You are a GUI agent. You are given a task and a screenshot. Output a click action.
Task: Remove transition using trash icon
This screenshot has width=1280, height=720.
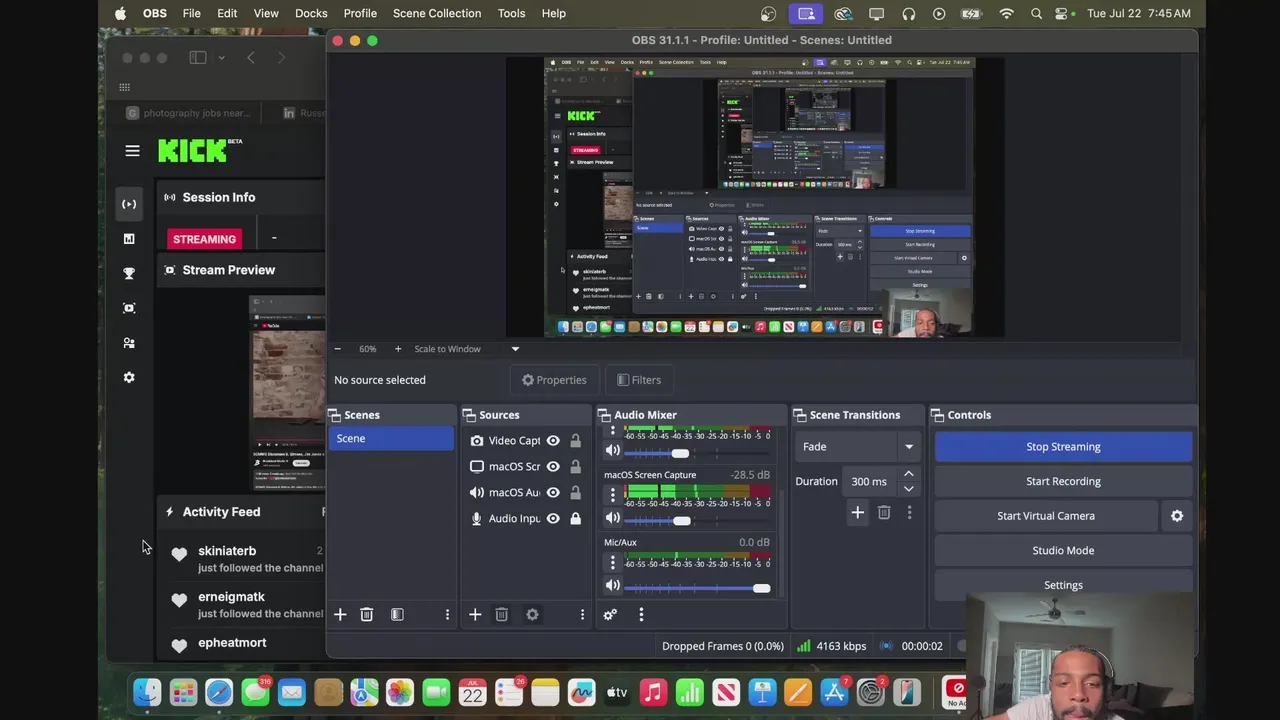click(x=884, y=512)
